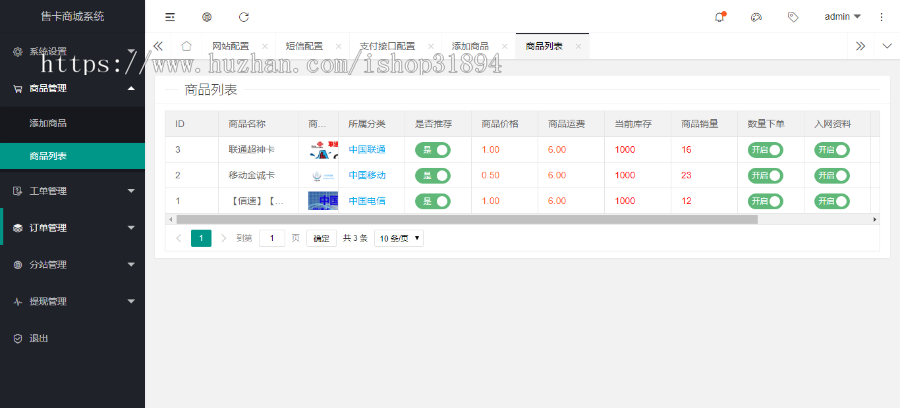Switch to the 网站配置 tab

(x=231, y=46)
